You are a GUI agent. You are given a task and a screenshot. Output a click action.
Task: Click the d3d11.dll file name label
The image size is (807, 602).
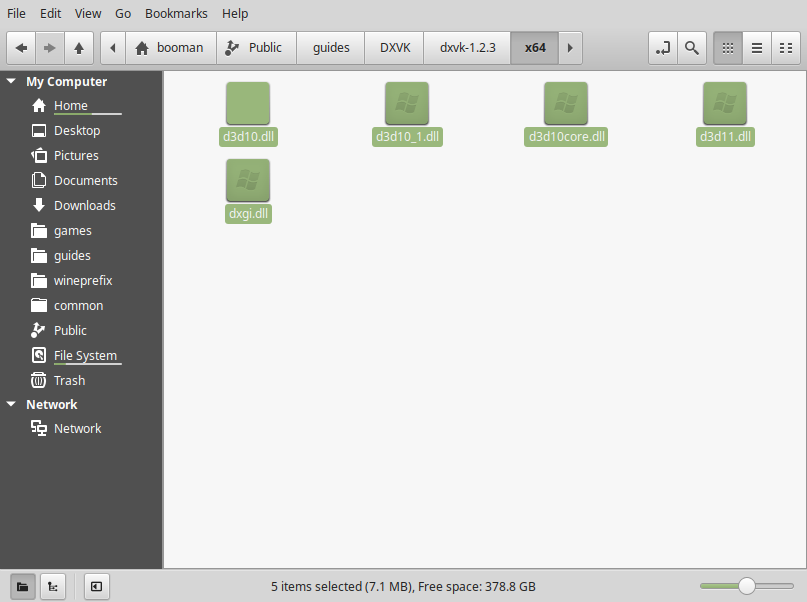725,137
